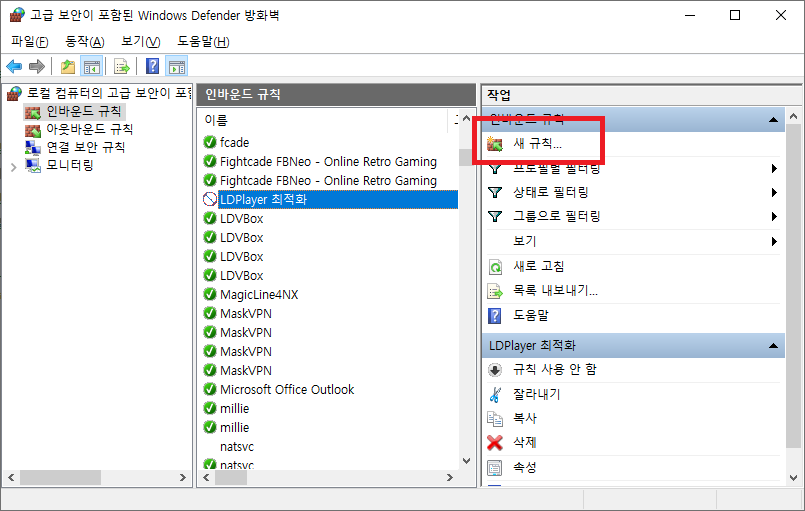Open the 도움말(H) menu
The height and width of the screenshot is (511, 805).
(x=203, y=42)
